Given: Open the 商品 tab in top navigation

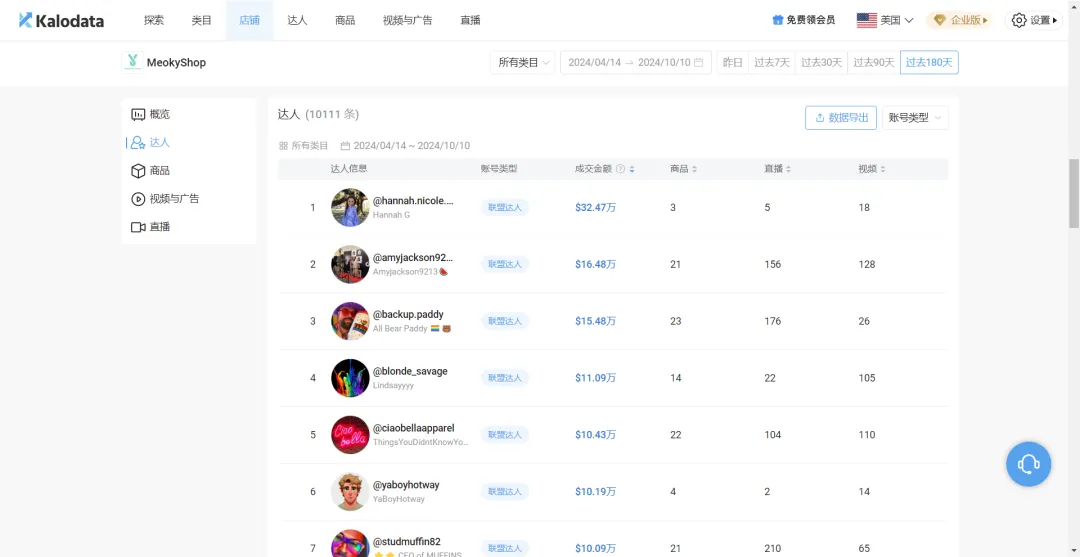Looking at the screenshot, I should pos(345,20).
